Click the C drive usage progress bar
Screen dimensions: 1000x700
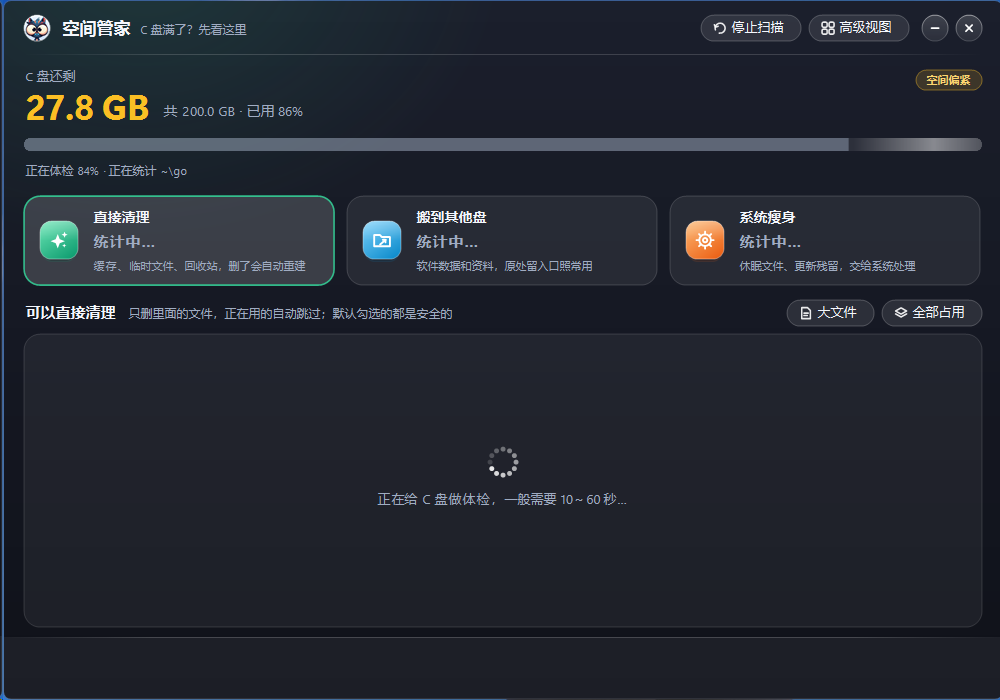pyautogui.click(x=503, y=145)
